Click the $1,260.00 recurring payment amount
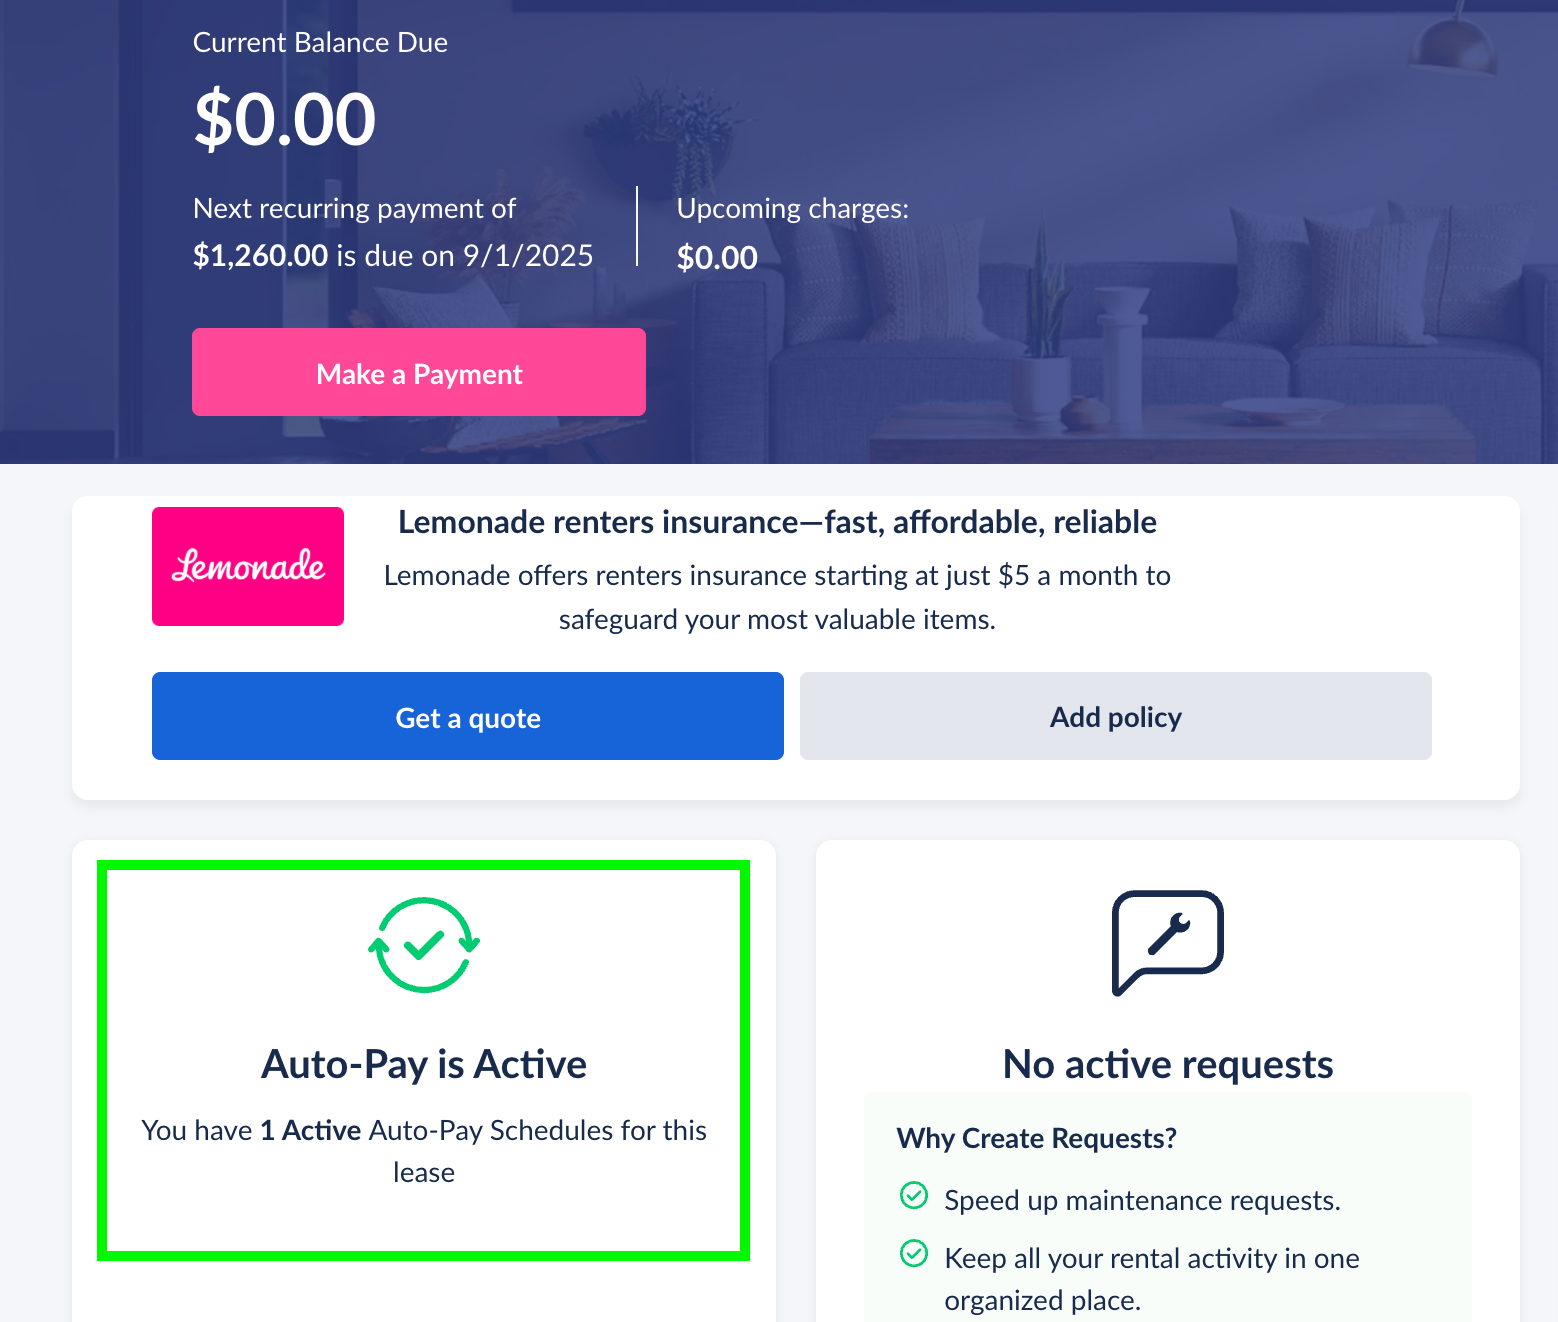Viewport: 1558px width, 1322px height. 260,255
